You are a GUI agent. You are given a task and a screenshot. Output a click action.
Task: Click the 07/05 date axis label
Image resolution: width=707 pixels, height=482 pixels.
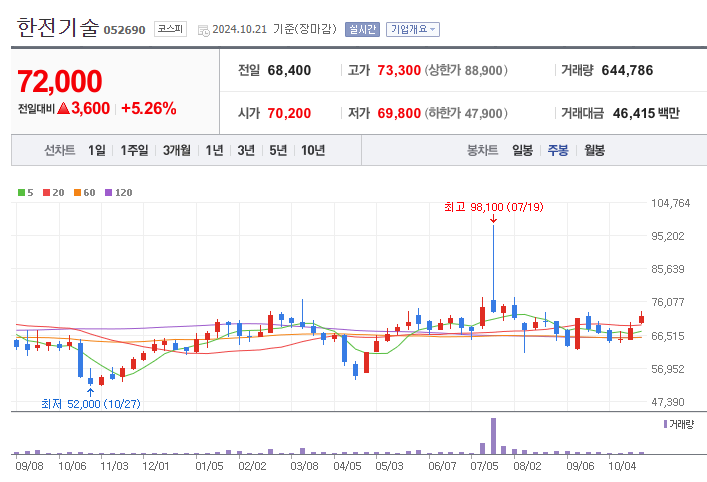point(484,466)
